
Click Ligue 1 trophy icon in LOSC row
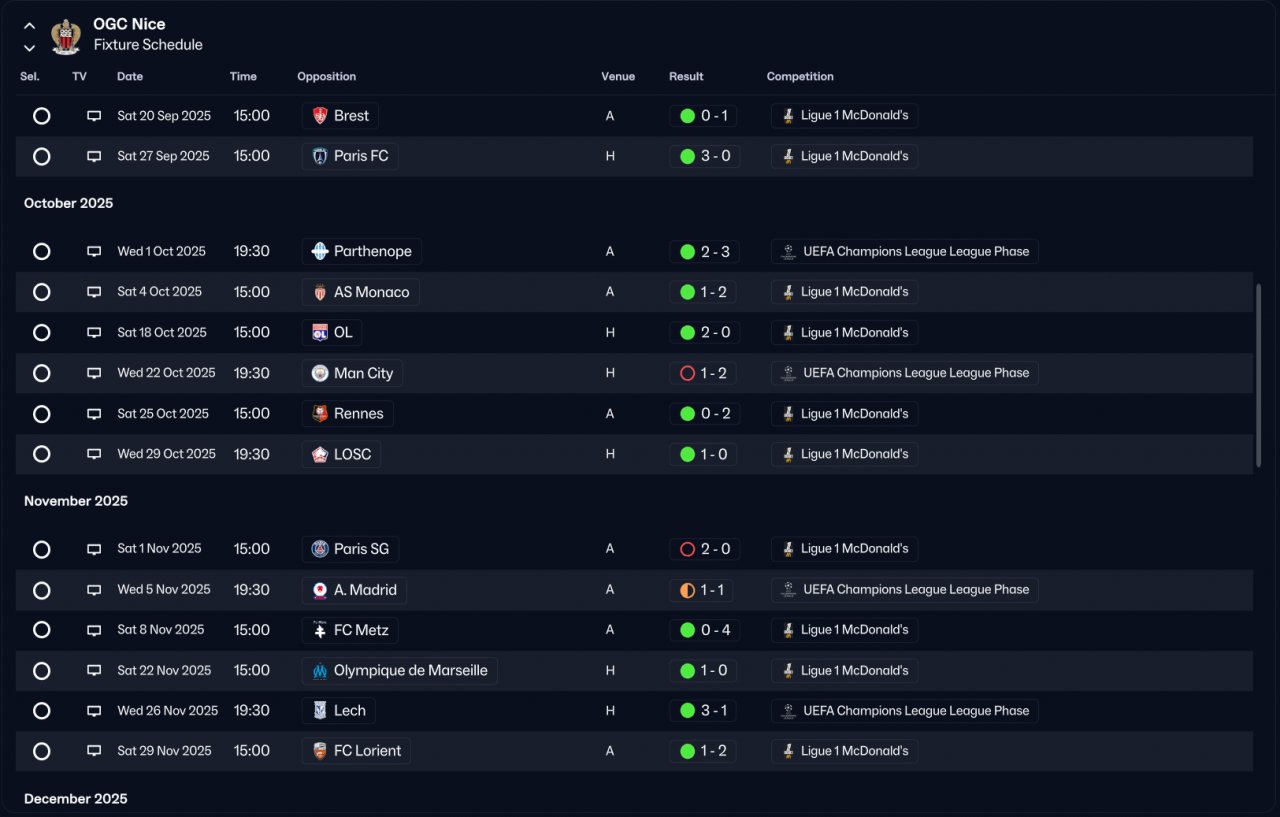coord(788,454)
